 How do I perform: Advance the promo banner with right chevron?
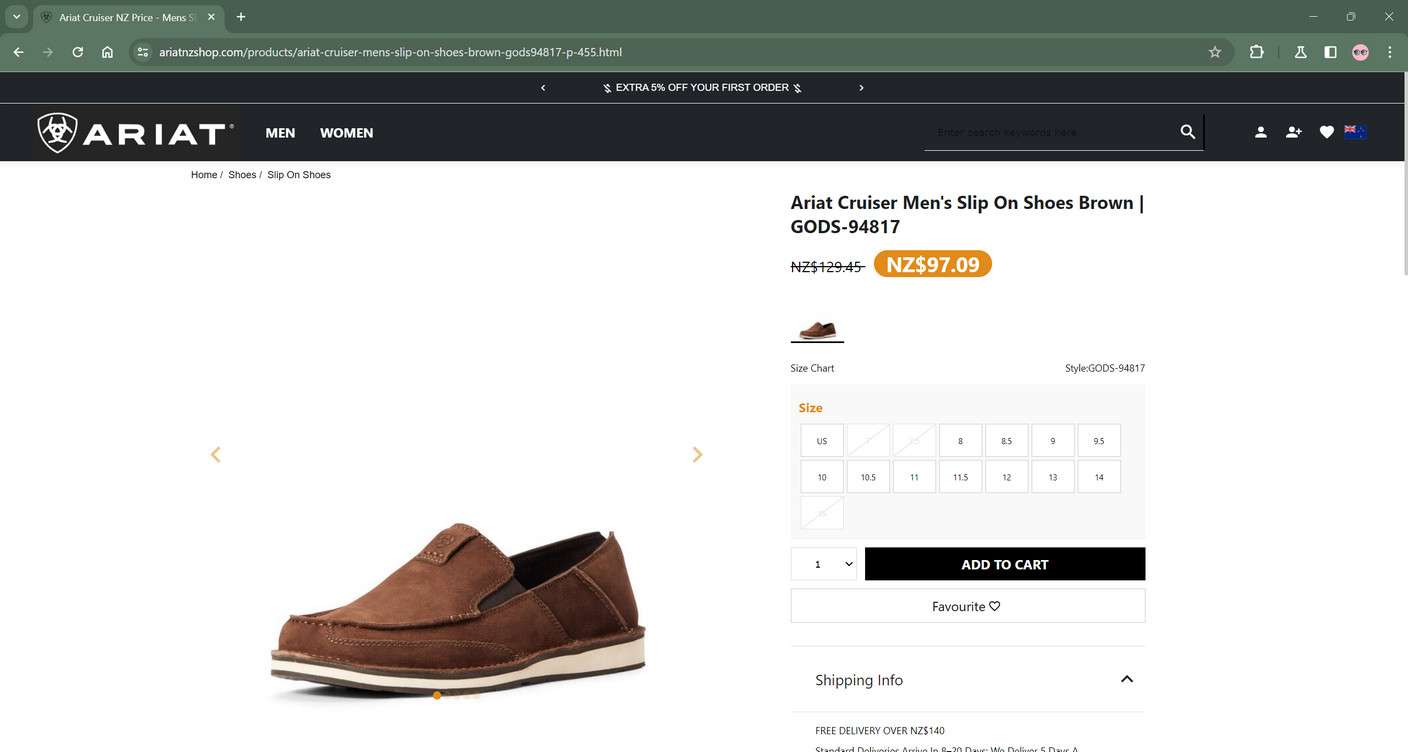point(861,88)
